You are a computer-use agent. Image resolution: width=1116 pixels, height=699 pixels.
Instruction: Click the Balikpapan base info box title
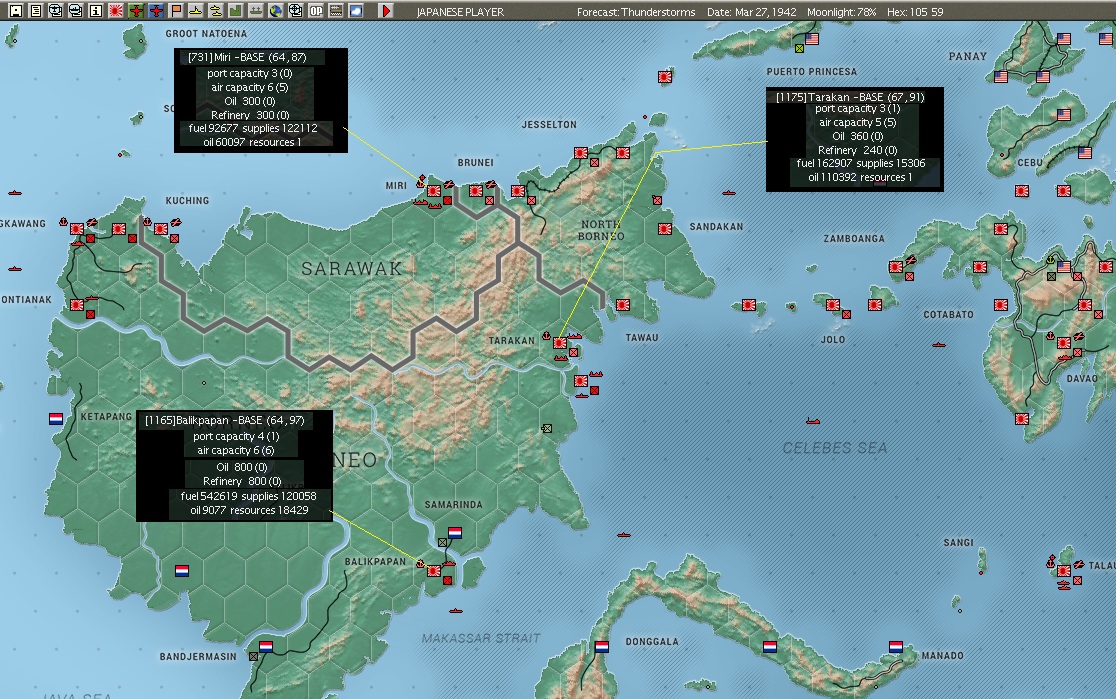tap(224, 420)
